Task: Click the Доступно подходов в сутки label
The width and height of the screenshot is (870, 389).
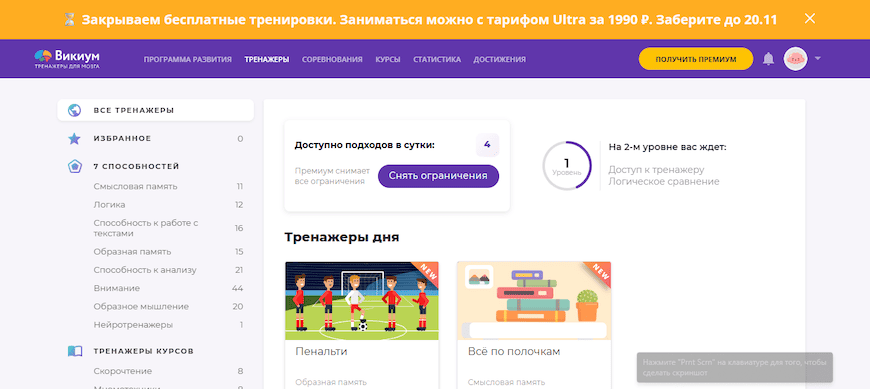Action: [365, 145]
